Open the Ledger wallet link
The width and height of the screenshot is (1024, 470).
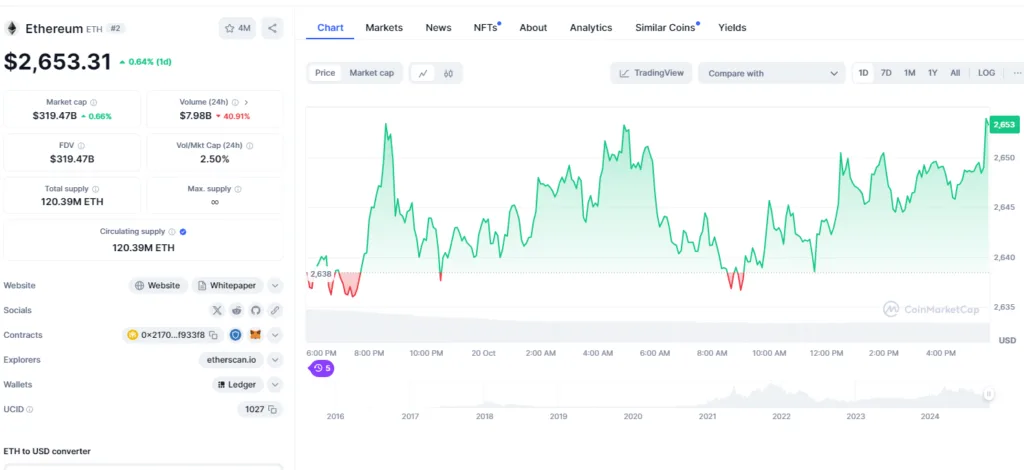(x=238, y=384)
